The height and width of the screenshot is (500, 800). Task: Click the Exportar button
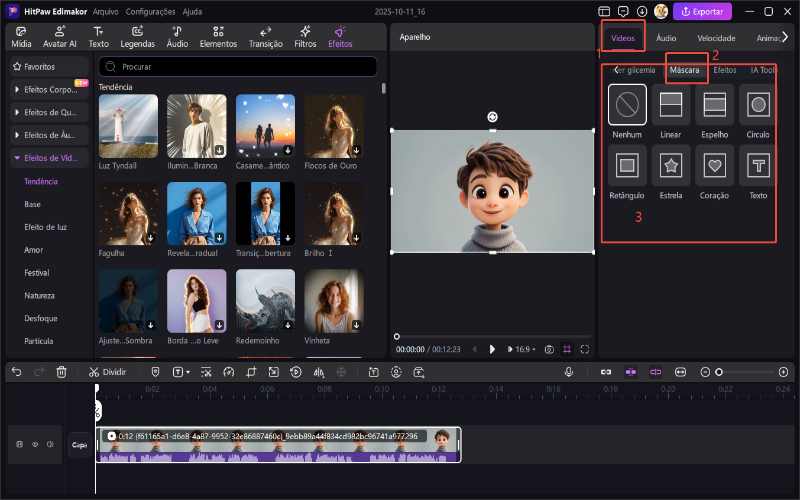point(702,11)
